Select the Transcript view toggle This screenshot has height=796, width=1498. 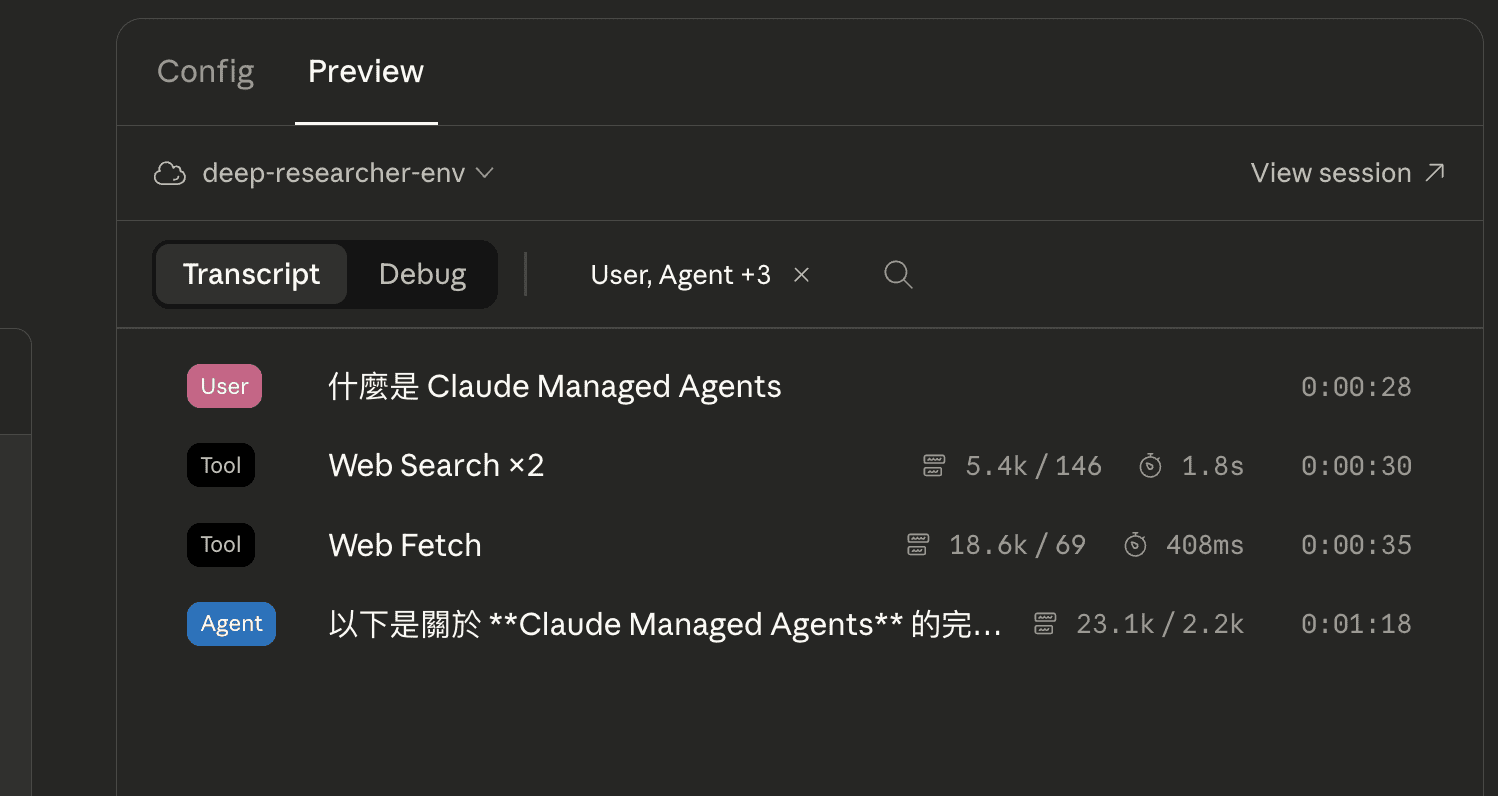[x=250, y=273]
